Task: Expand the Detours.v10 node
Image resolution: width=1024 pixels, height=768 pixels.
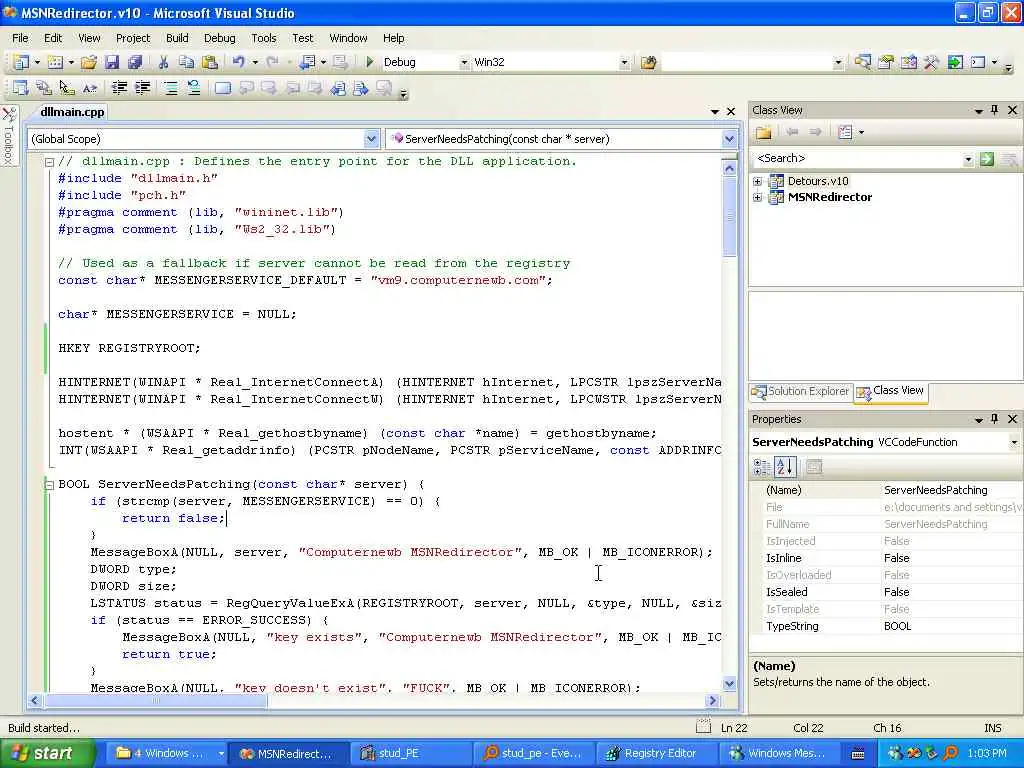Action: (x=758, y=182)
